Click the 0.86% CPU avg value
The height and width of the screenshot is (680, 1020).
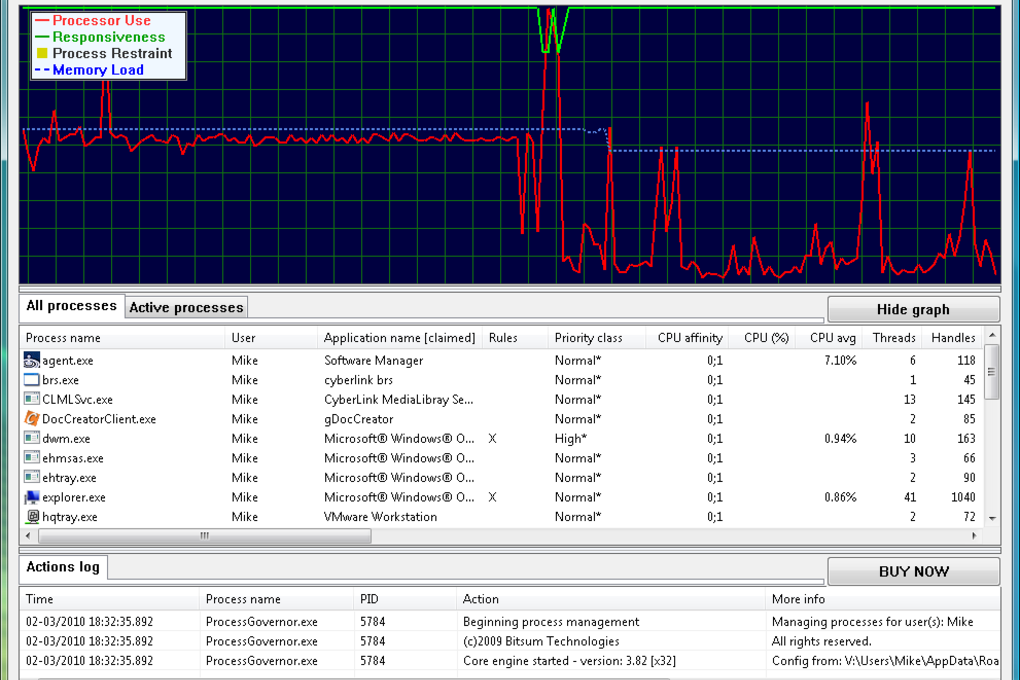coord(840,497)
